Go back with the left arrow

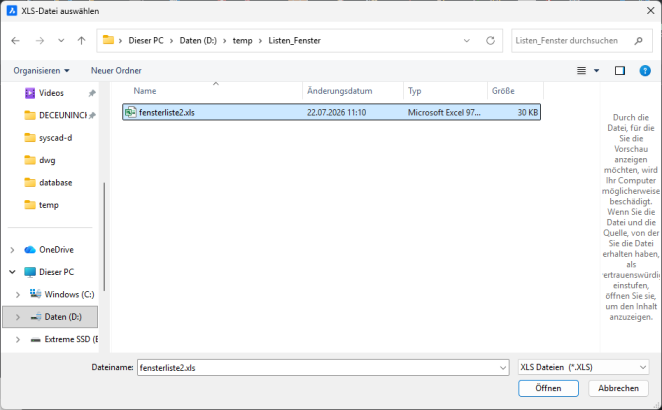tap(16, 41)
